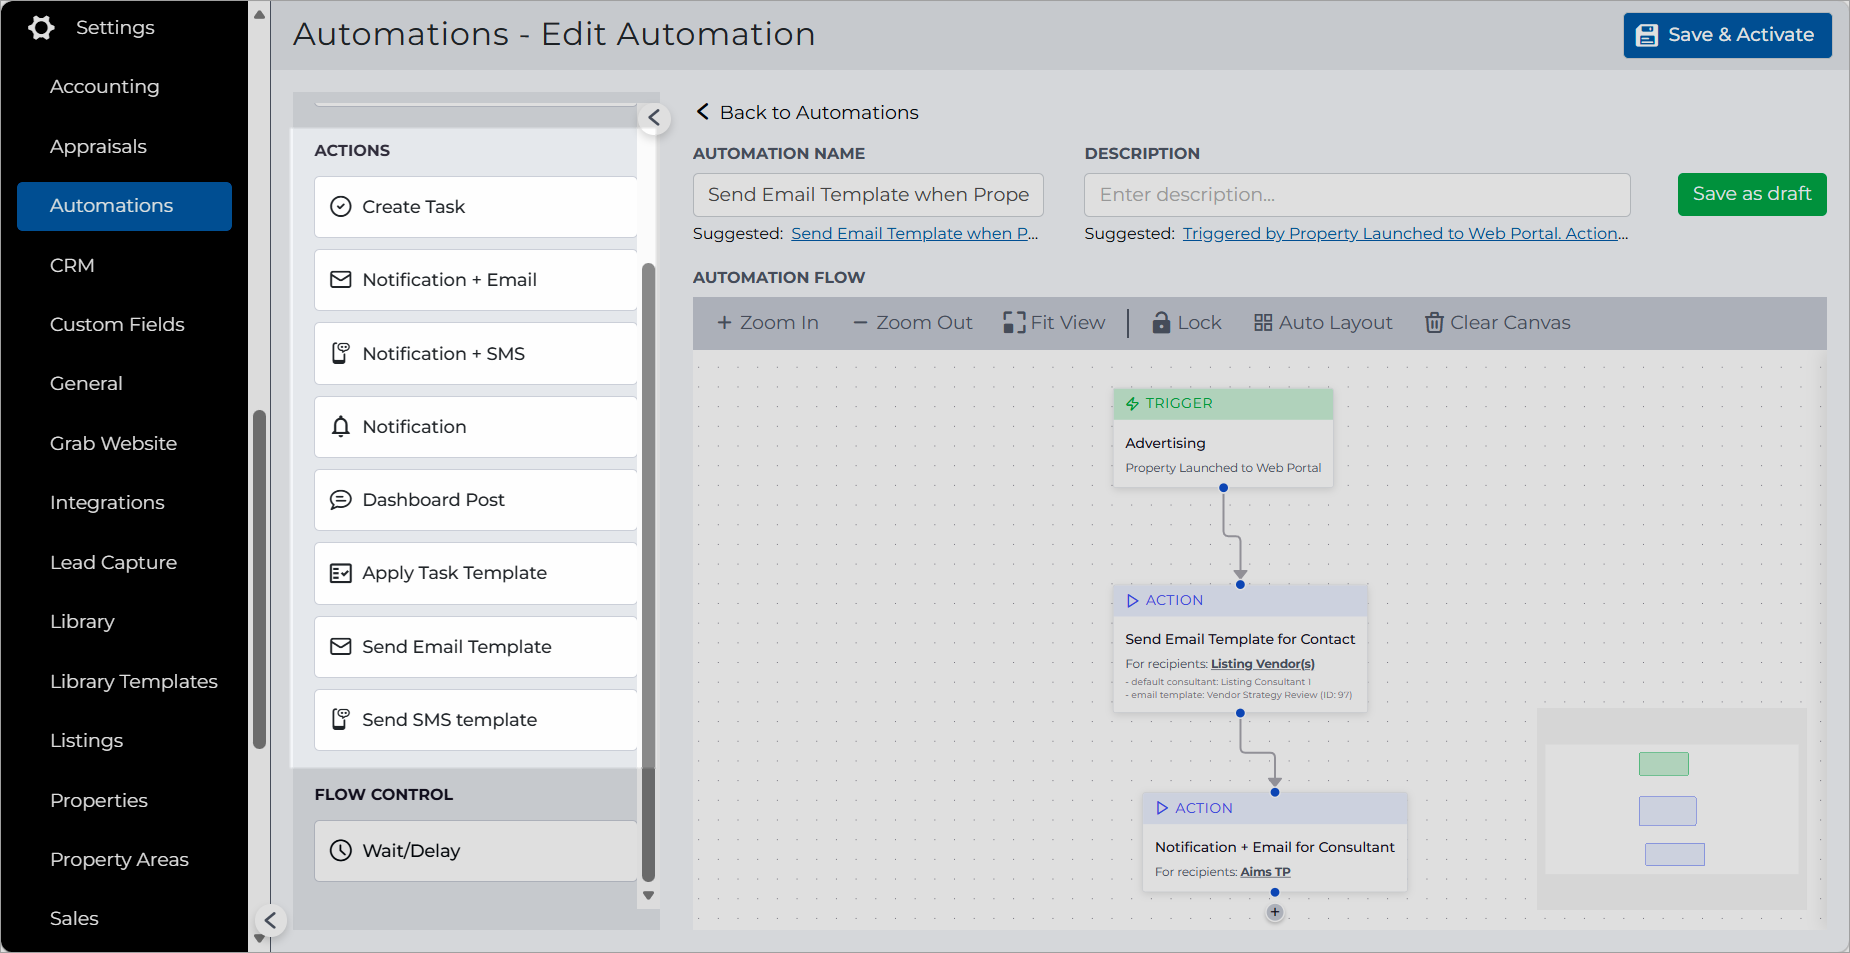Screen dimensions: 1850x953
Task: Open Grab Website settings
Action: pos(113,444)
